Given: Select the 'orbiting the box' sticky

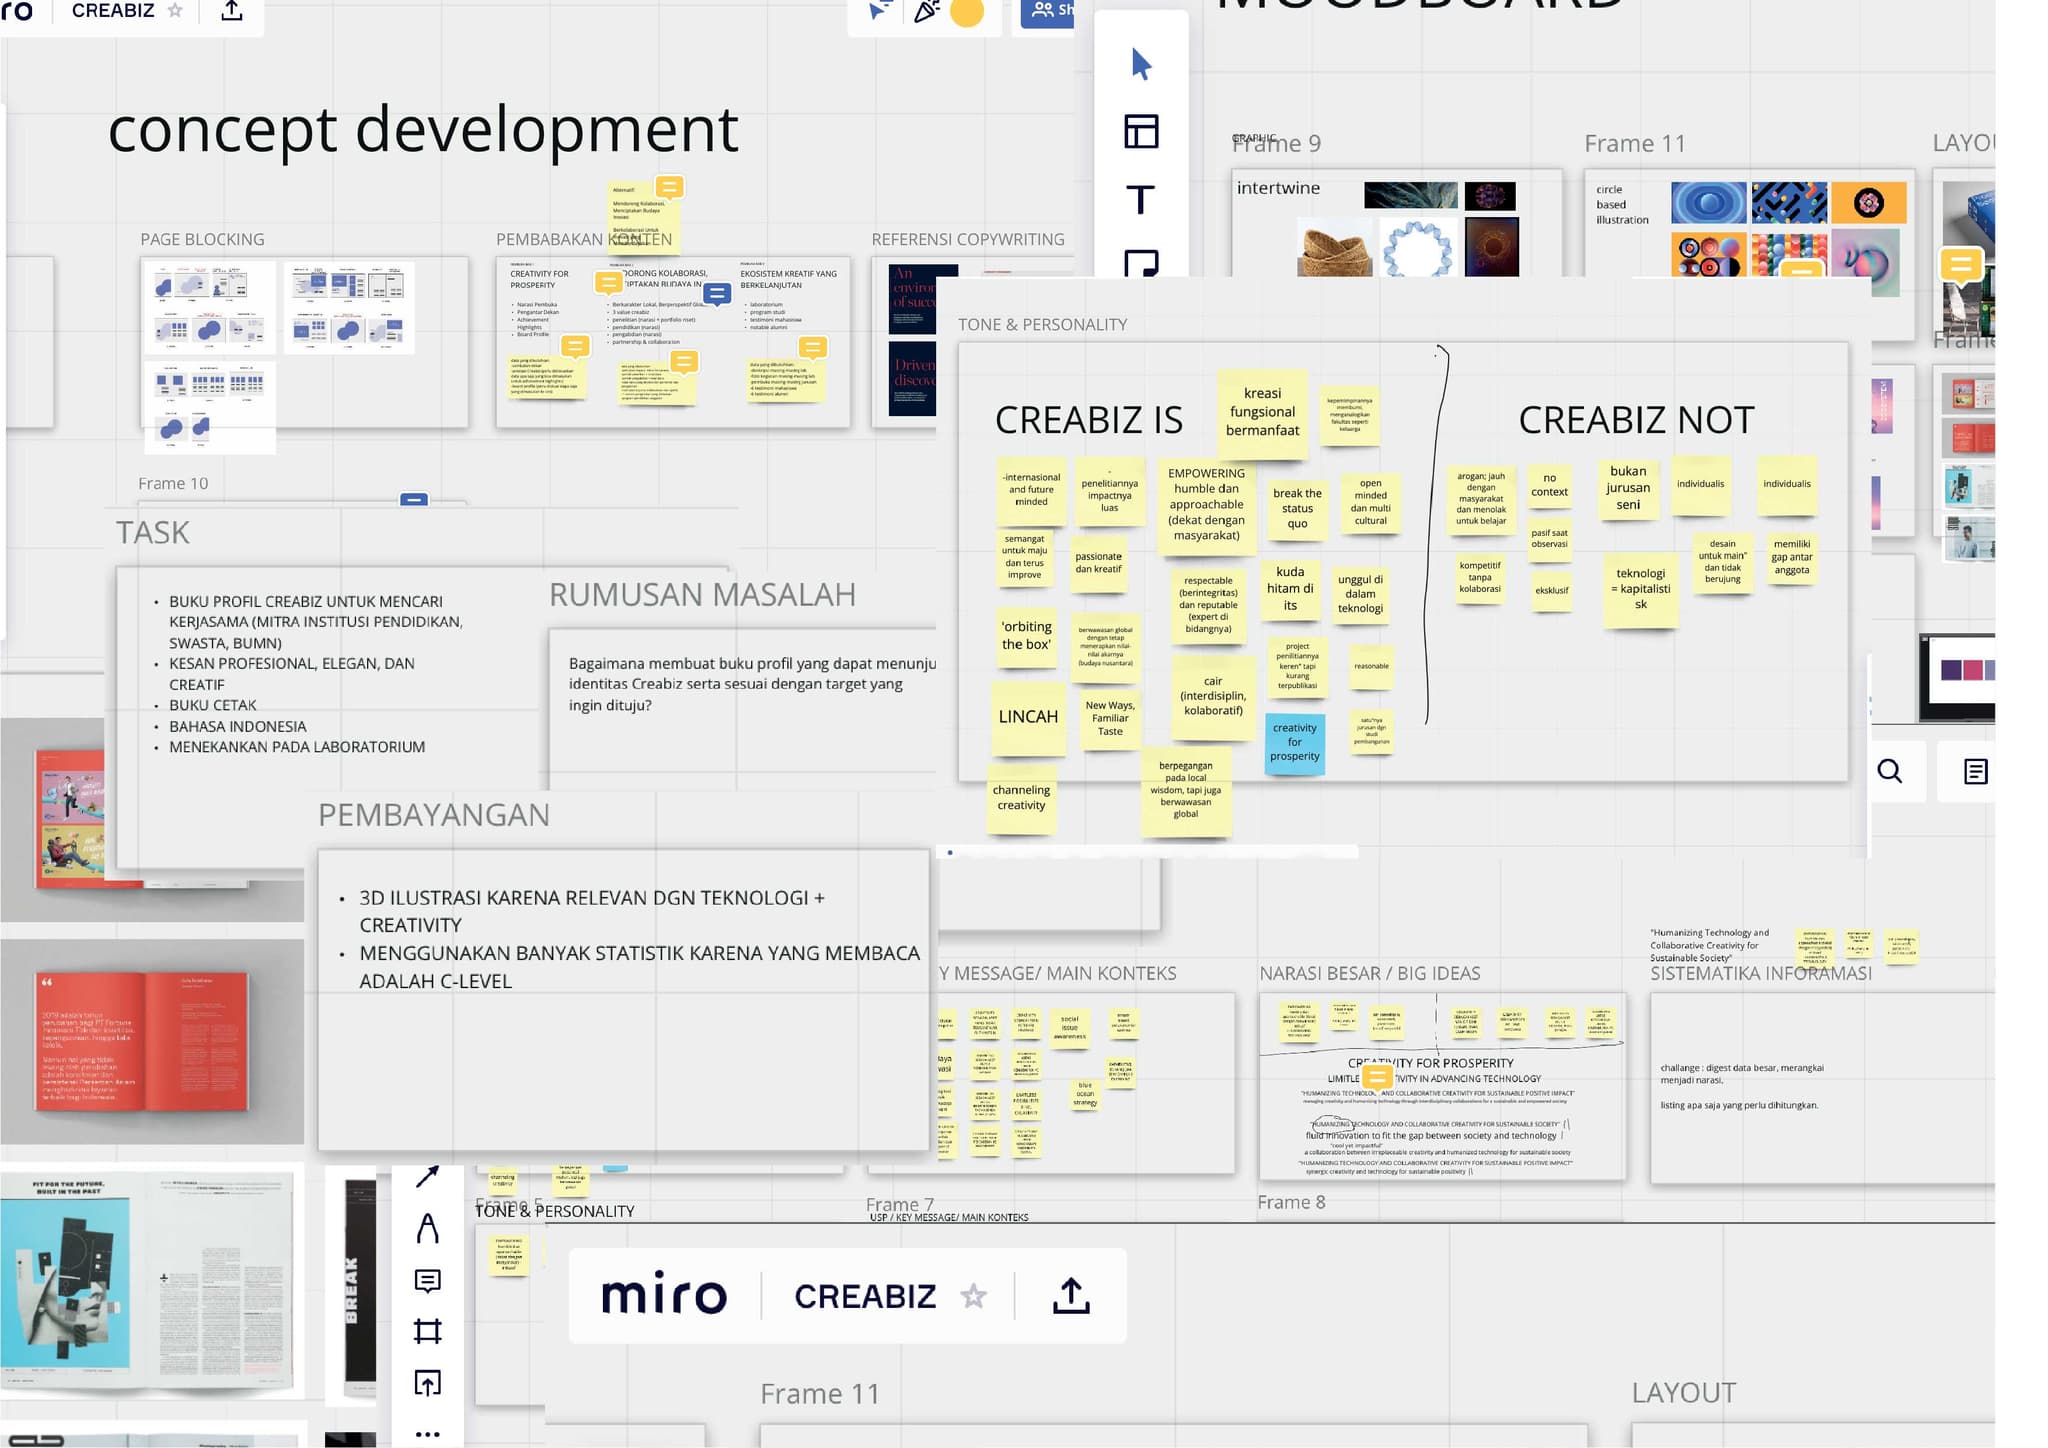Looking at the screenshot, I should point(1026,636).
